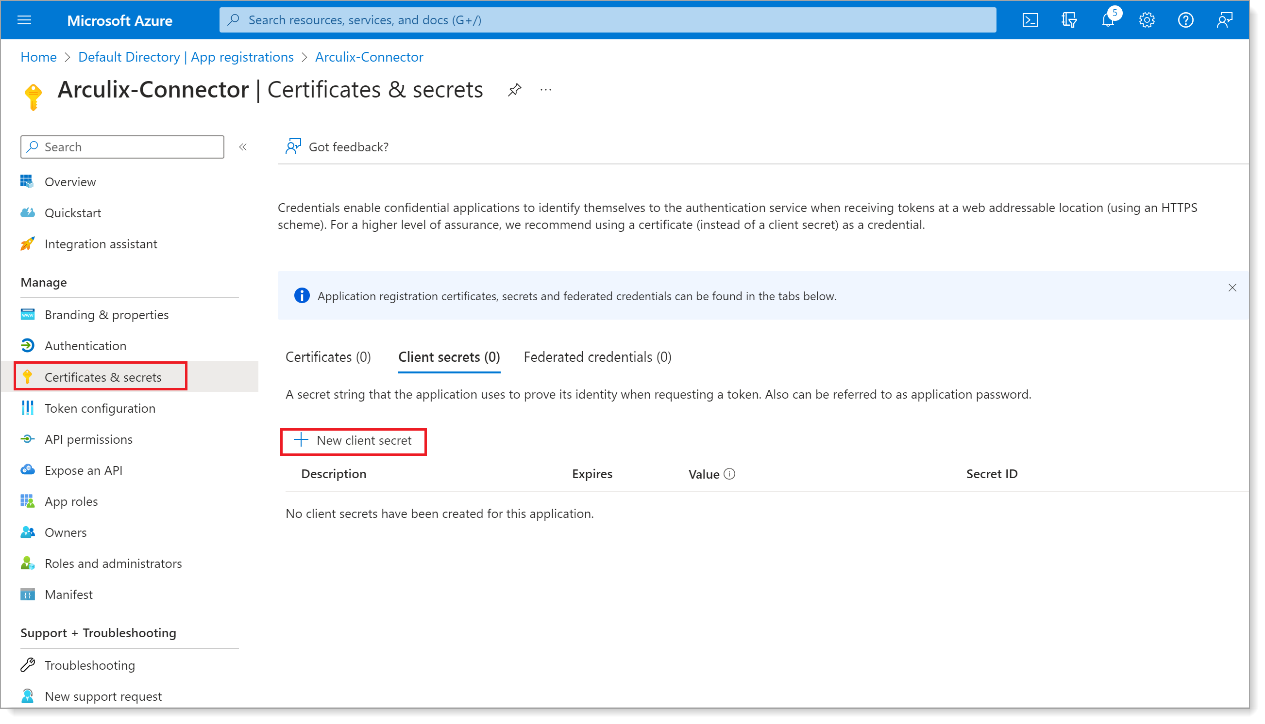This screenshot has width=1265, height=724.
Task: Click the Expose an API cloud icon
Action: point(28,470)
